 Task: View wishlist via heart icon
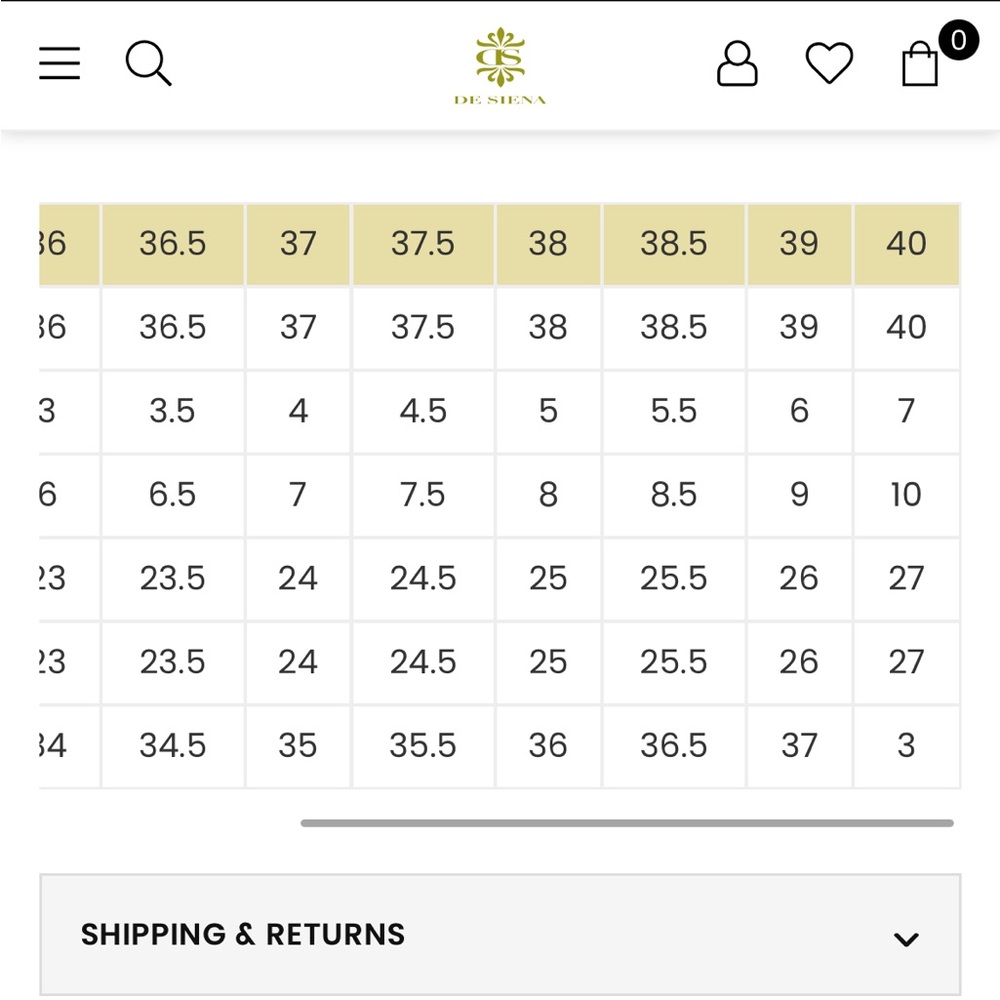pos(829,62)
